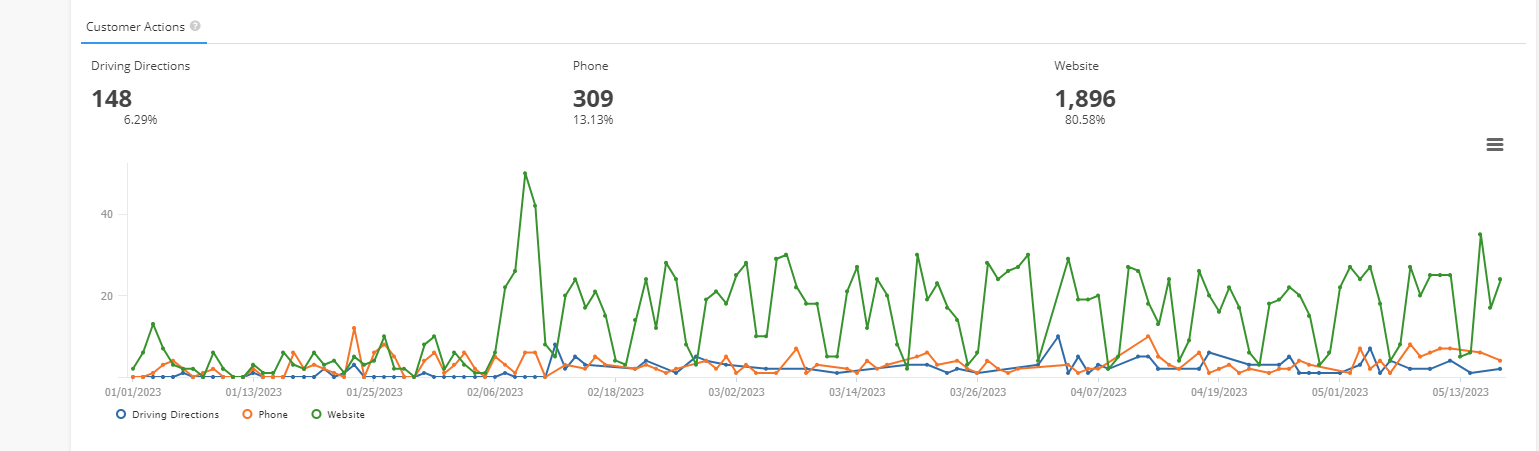The width and height of the screenshot is (1539, 451).
Task: Click the Phone heading above 309
Action: (x=590, y=66)
